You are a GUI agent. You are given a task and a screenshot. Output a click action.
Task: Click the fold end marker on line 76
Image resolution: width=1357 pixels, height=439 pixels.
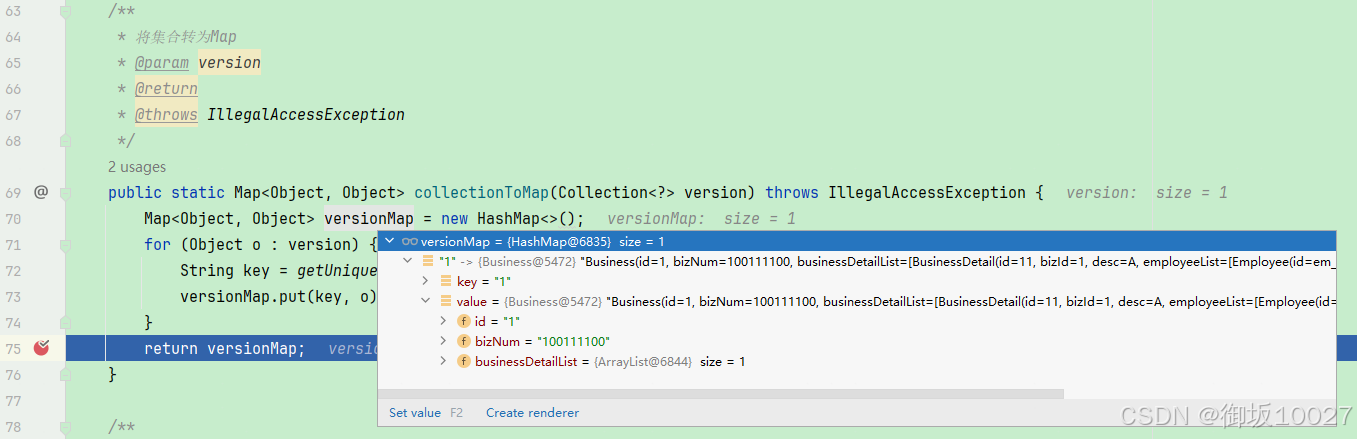pos(66,374)
